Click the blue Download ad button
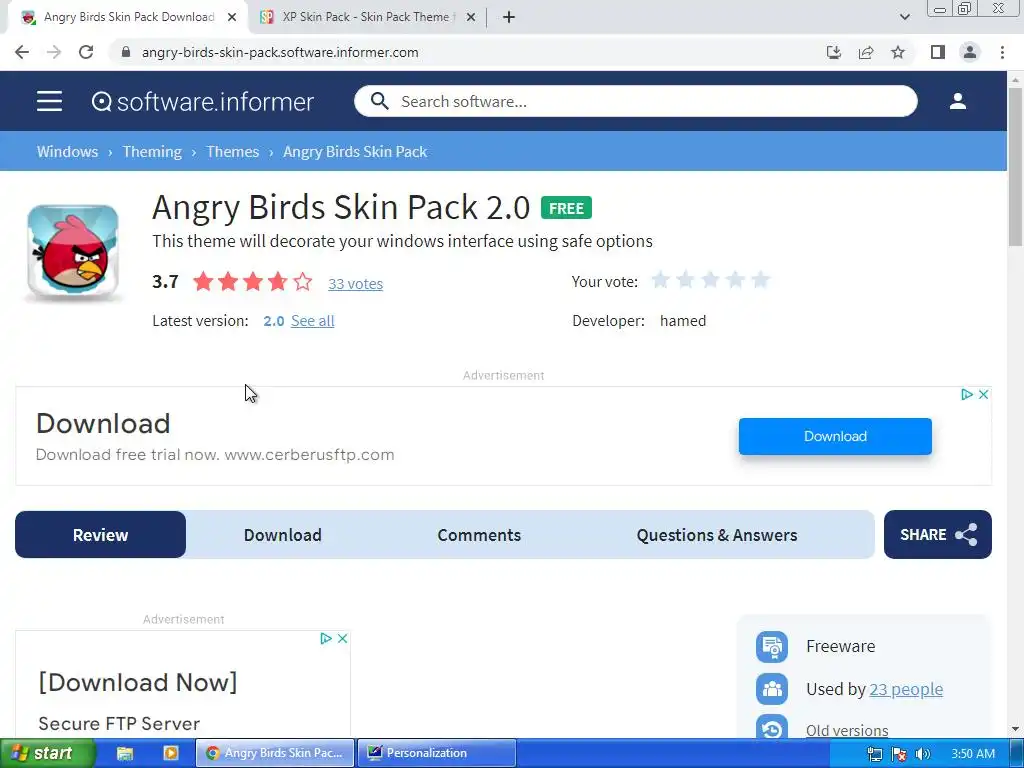The width and height of the screenshot is (1024, 768). [835, 436]
